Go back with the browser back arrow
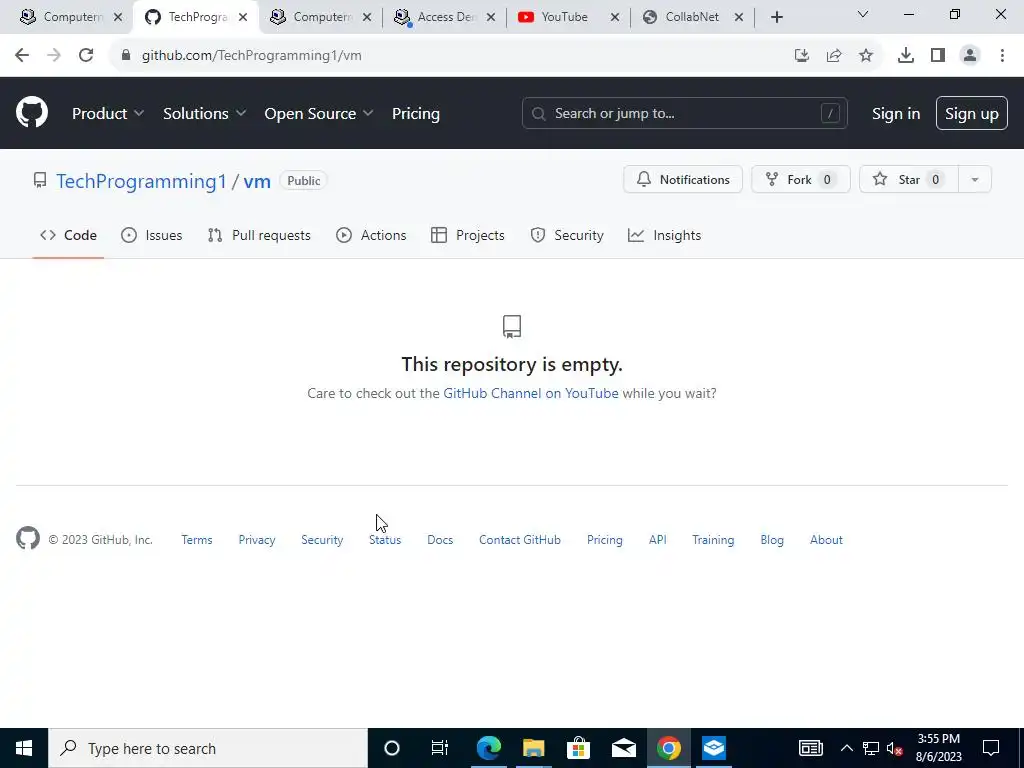This screenshot has height=768, width=1024. (22, 56)
